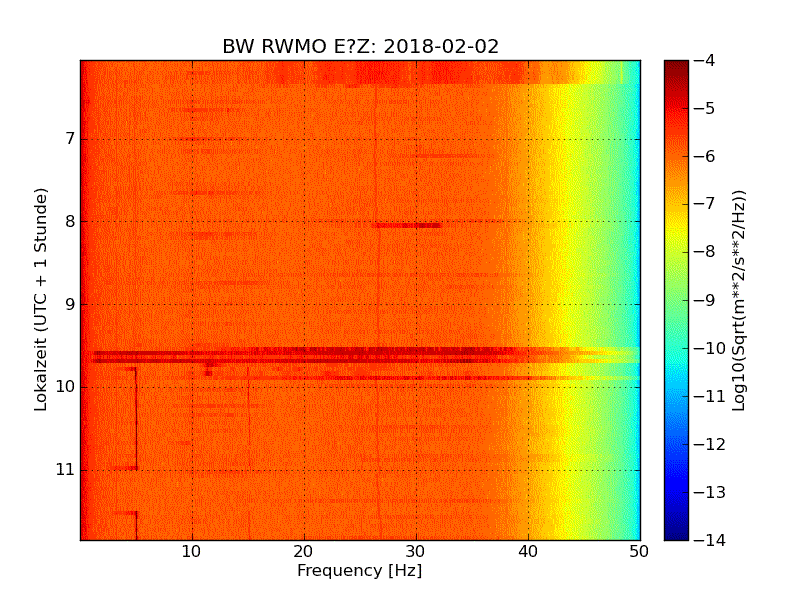800x600 pixels.
Task: Click the Frequency [Hz] axis label
Action: pyautogui.click(x=360, y=570)
